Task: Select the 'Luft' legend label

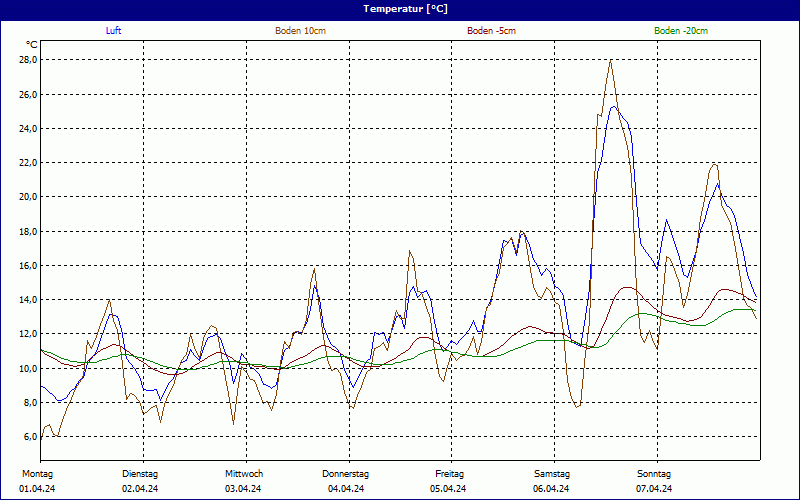Action: (x=113, y=31)
